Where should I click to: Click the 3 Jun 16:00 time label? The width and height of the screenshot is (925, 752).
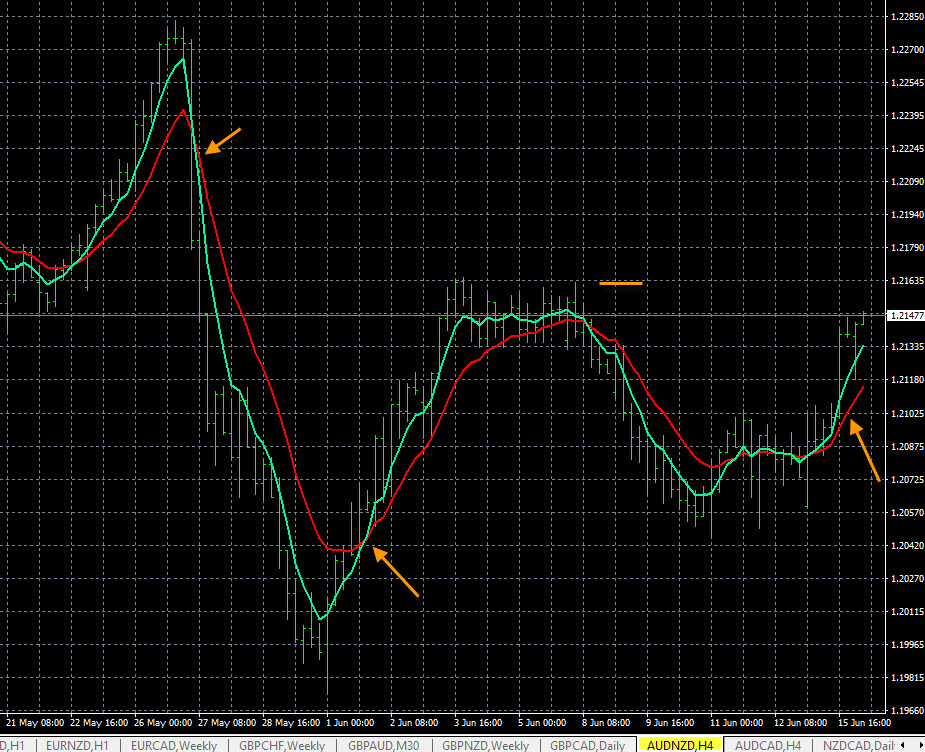(478, 723)
